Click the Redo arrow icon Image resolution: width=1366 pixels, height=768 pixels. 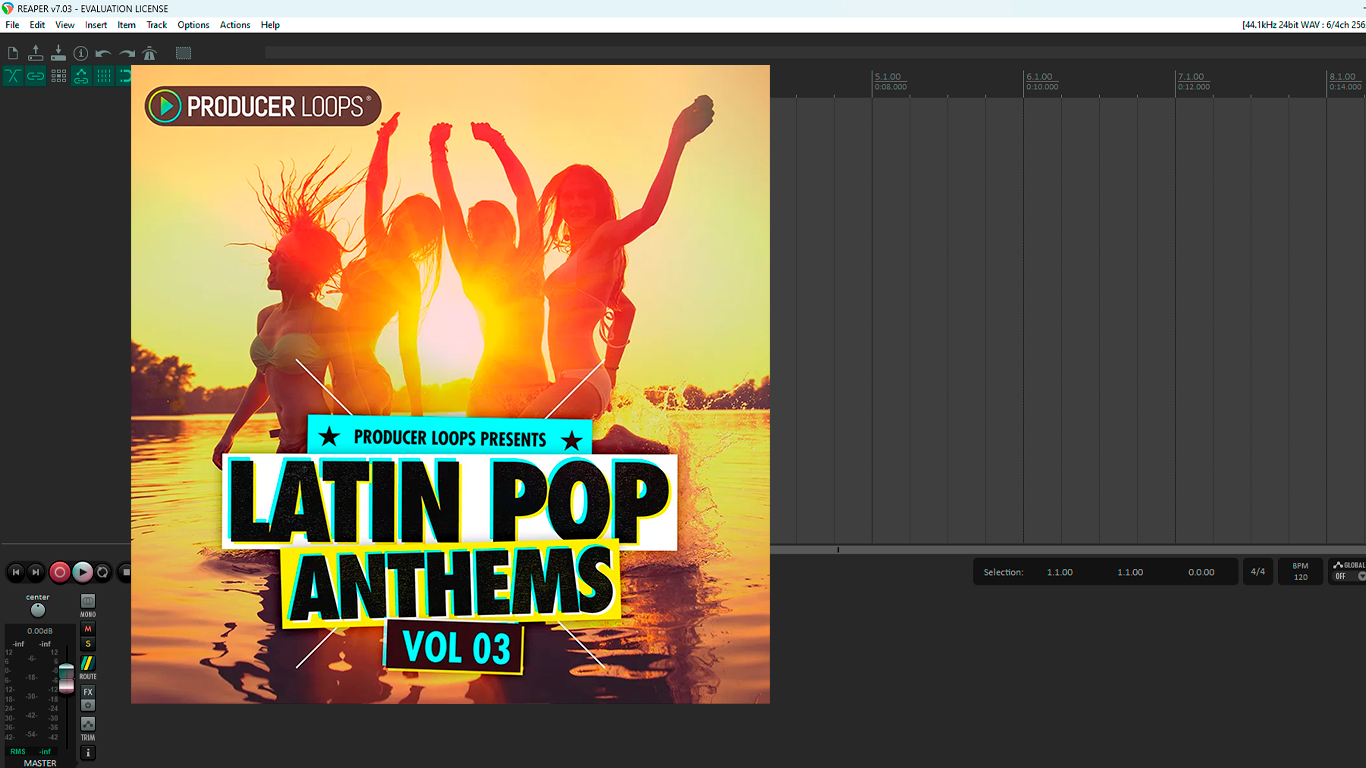click(127, 53)
